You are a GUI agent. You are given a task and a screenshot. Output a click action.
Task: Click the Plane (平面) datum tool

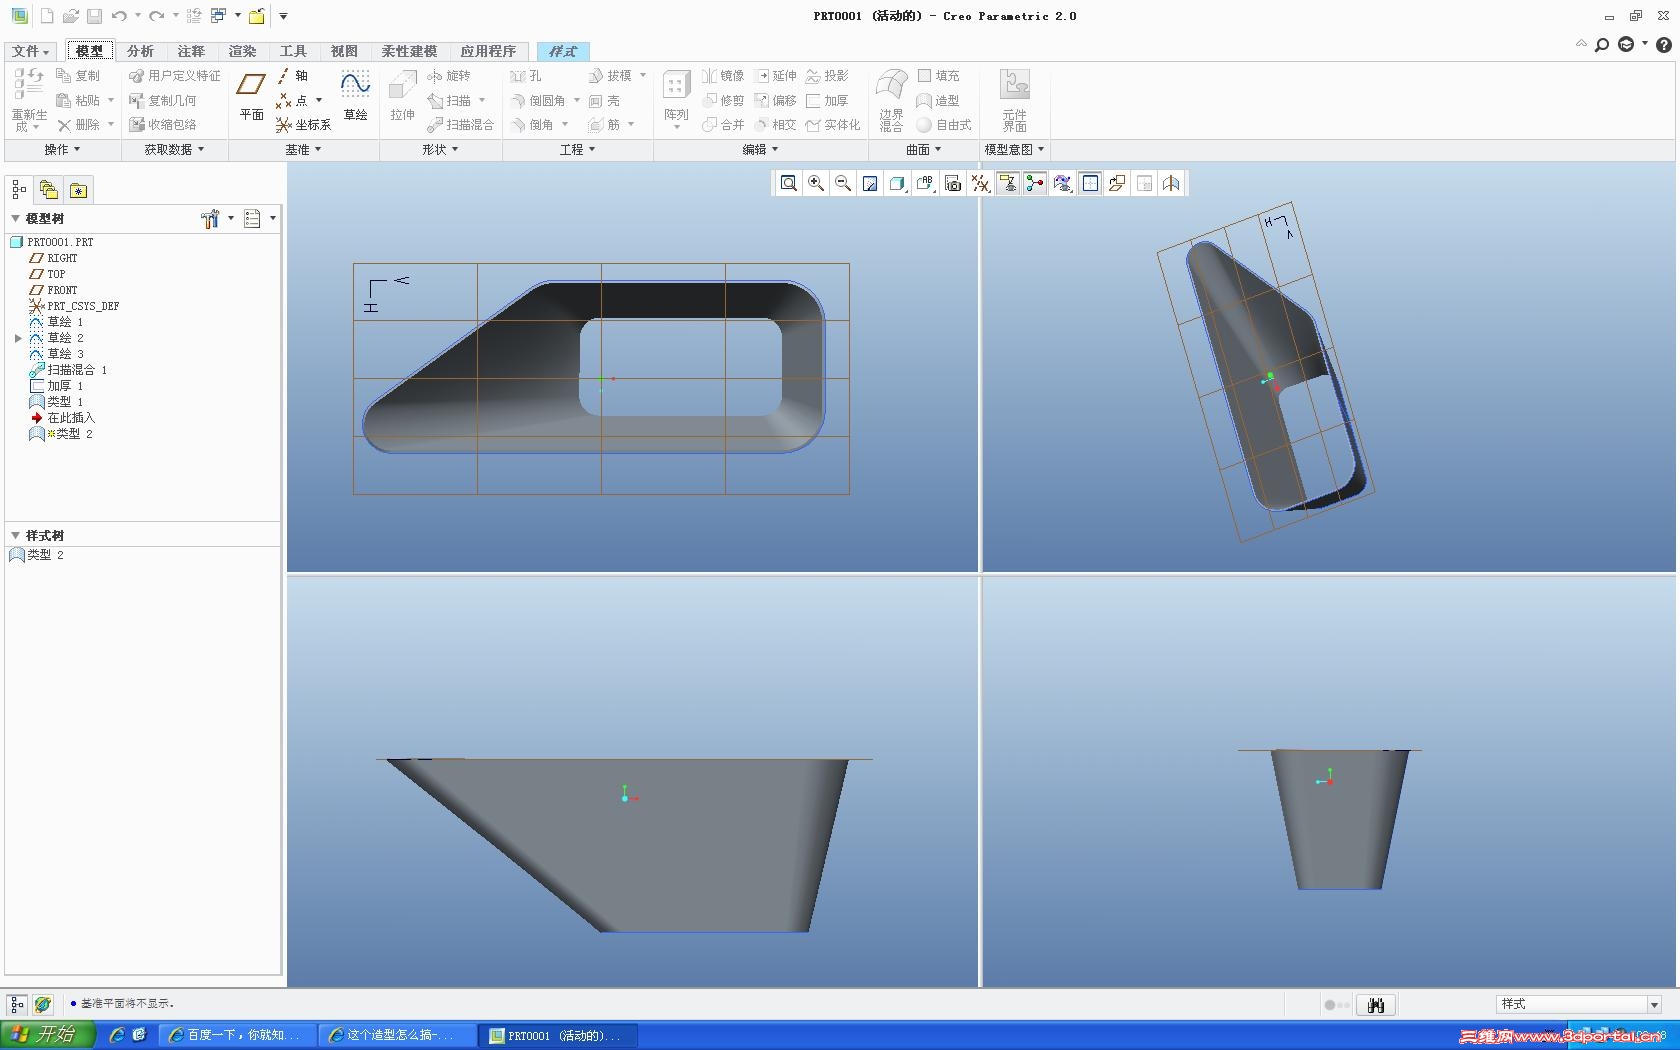point(251,97)
